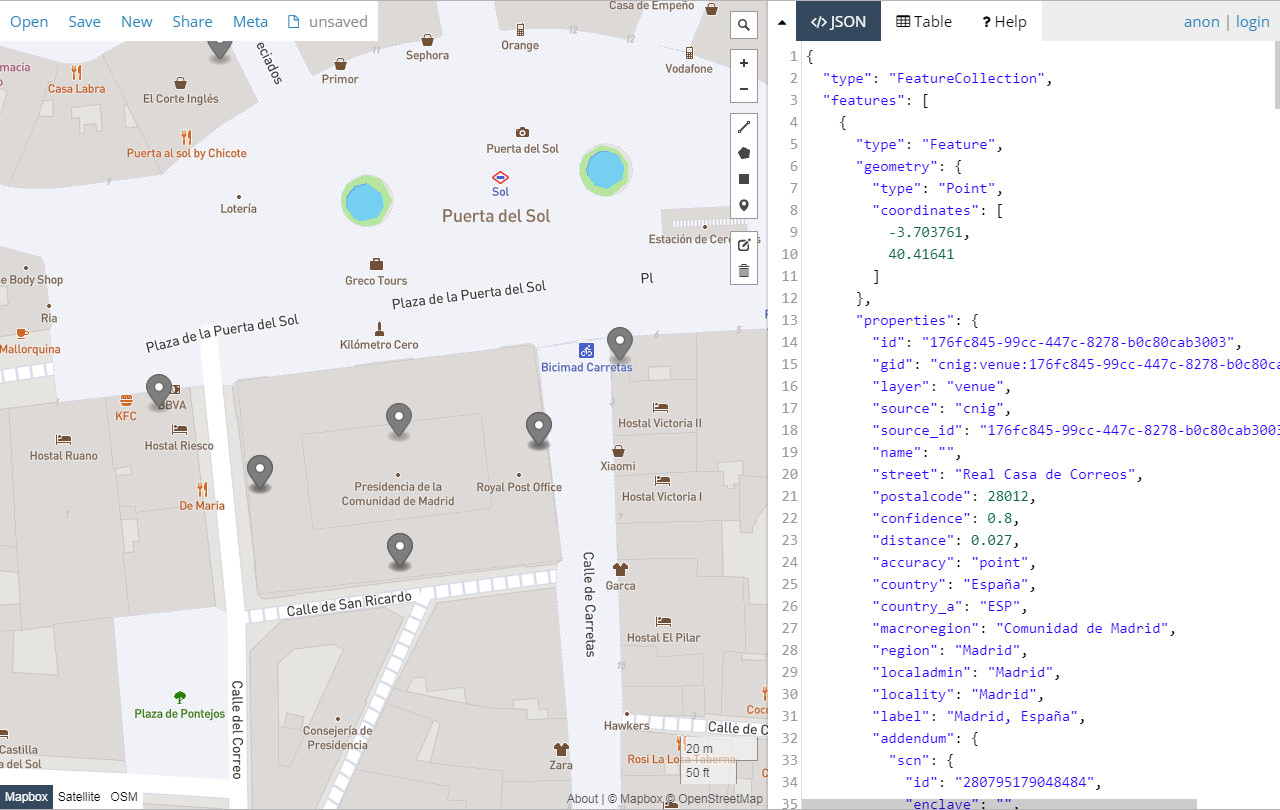Click the Hostal Victoria II bed icon
Screen dimensions: 1280x810
[660, 407]
